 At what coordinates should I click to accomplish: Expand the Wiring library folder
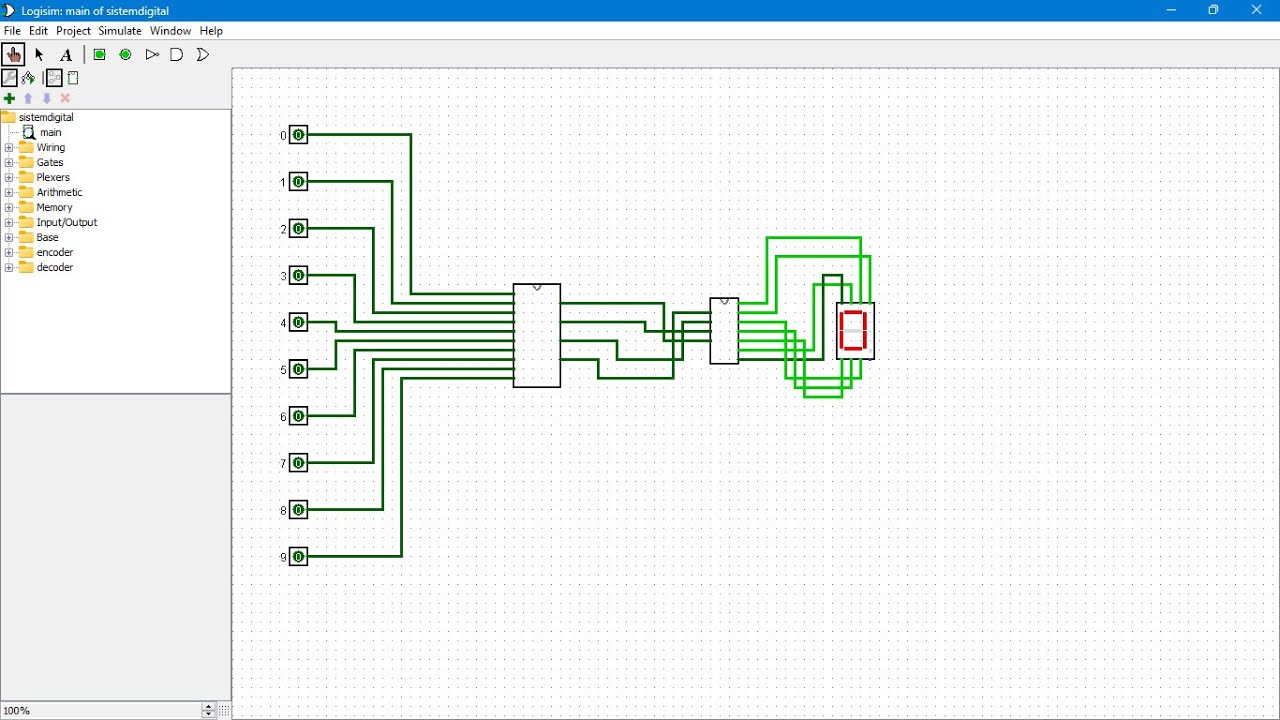(9, 148)
